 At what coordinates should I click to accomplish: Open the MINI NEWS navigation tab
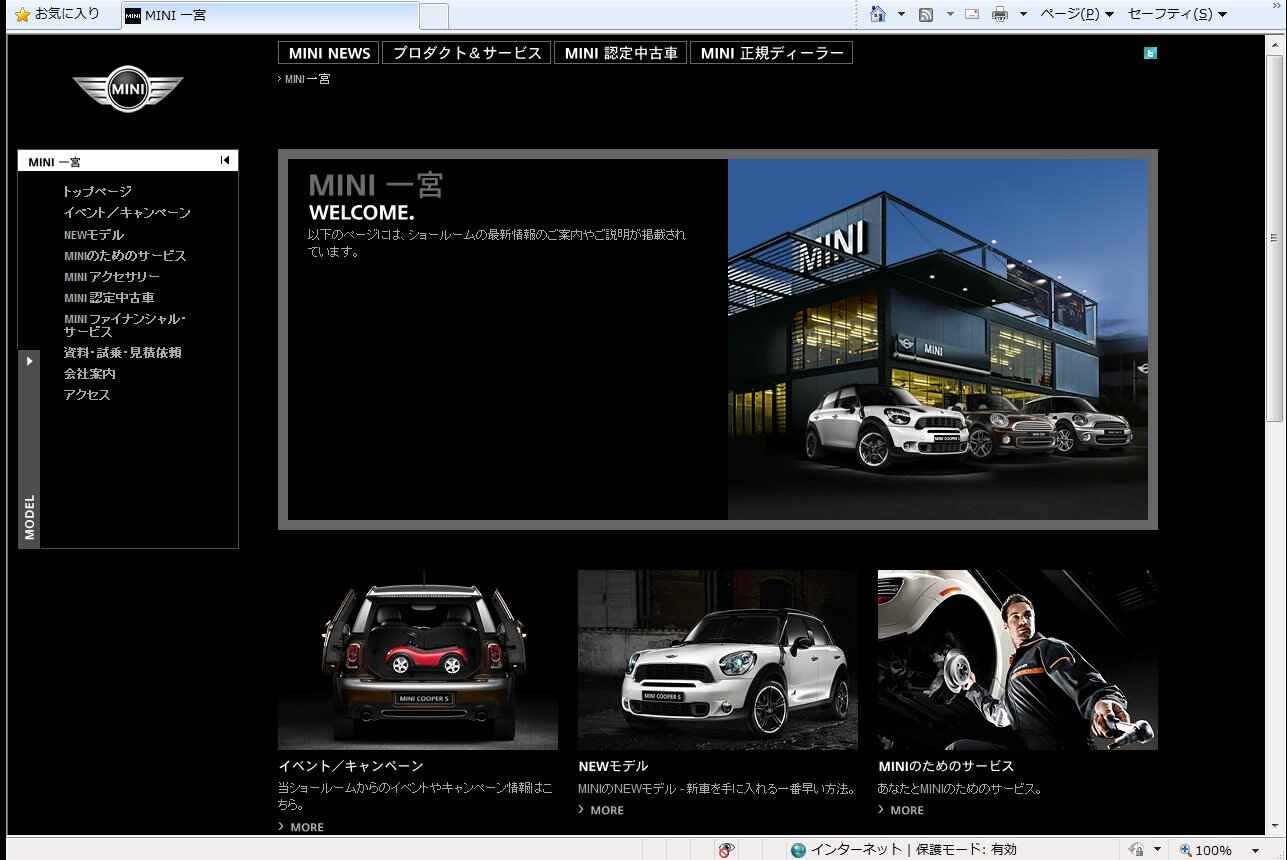click(x=329, y=53)
